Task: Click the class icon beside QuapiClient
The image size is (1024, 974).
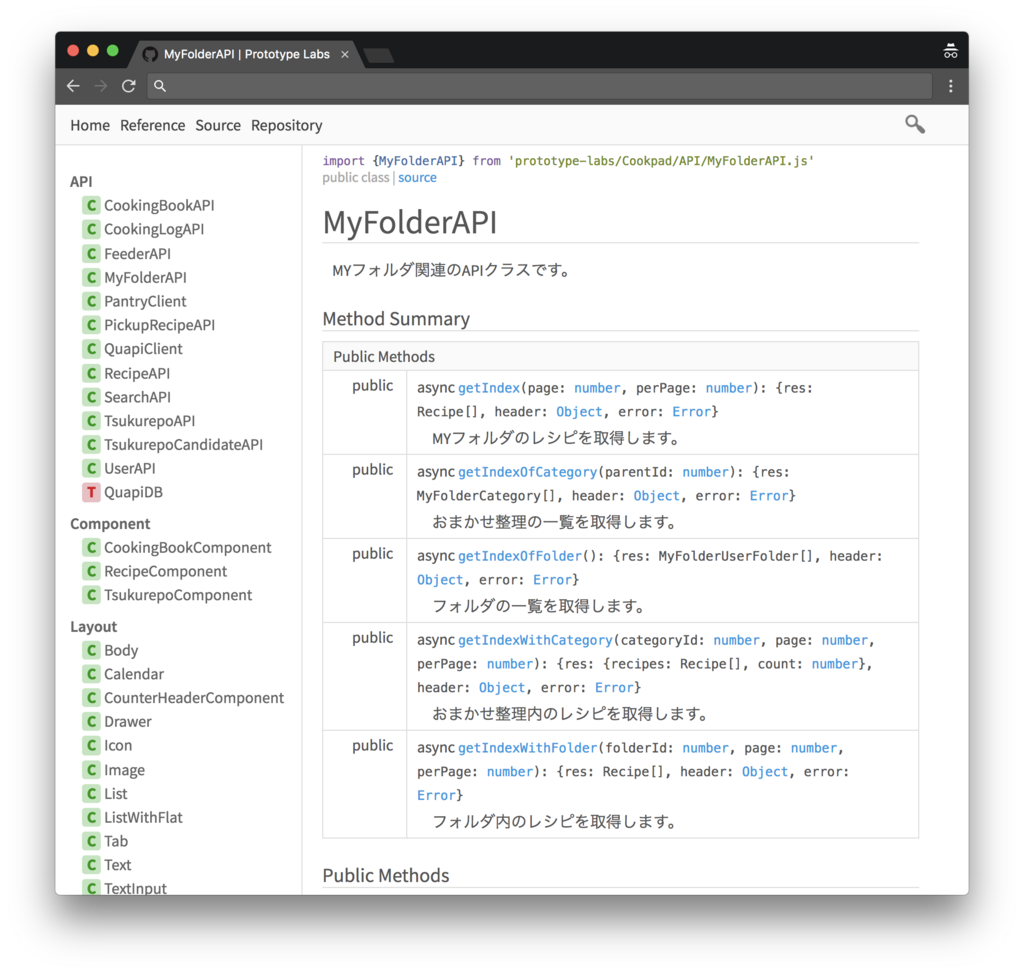Action: [x=91, y=349]
